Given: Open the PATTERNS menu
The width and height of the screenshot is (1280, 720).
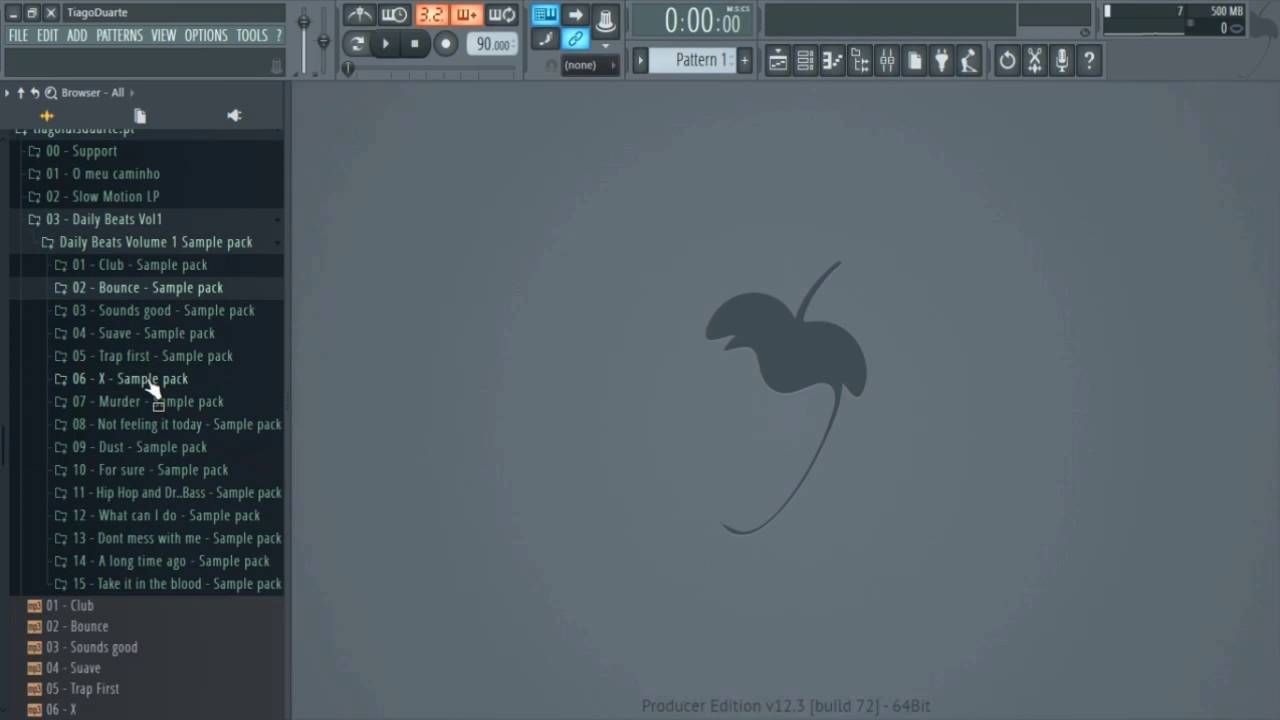Looking at the screenshot, I should coord(119,35).
